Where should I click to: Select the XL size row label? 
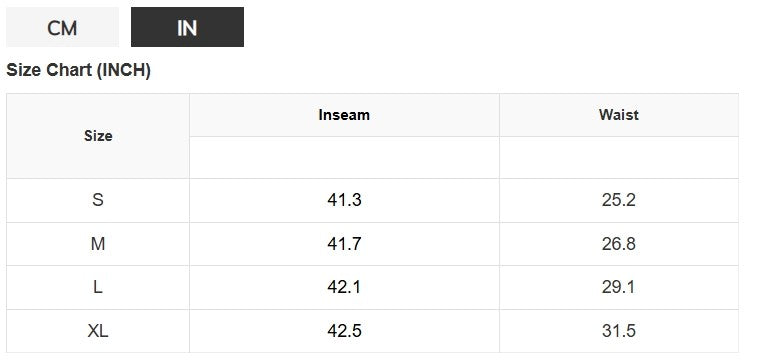pos(98,331)
